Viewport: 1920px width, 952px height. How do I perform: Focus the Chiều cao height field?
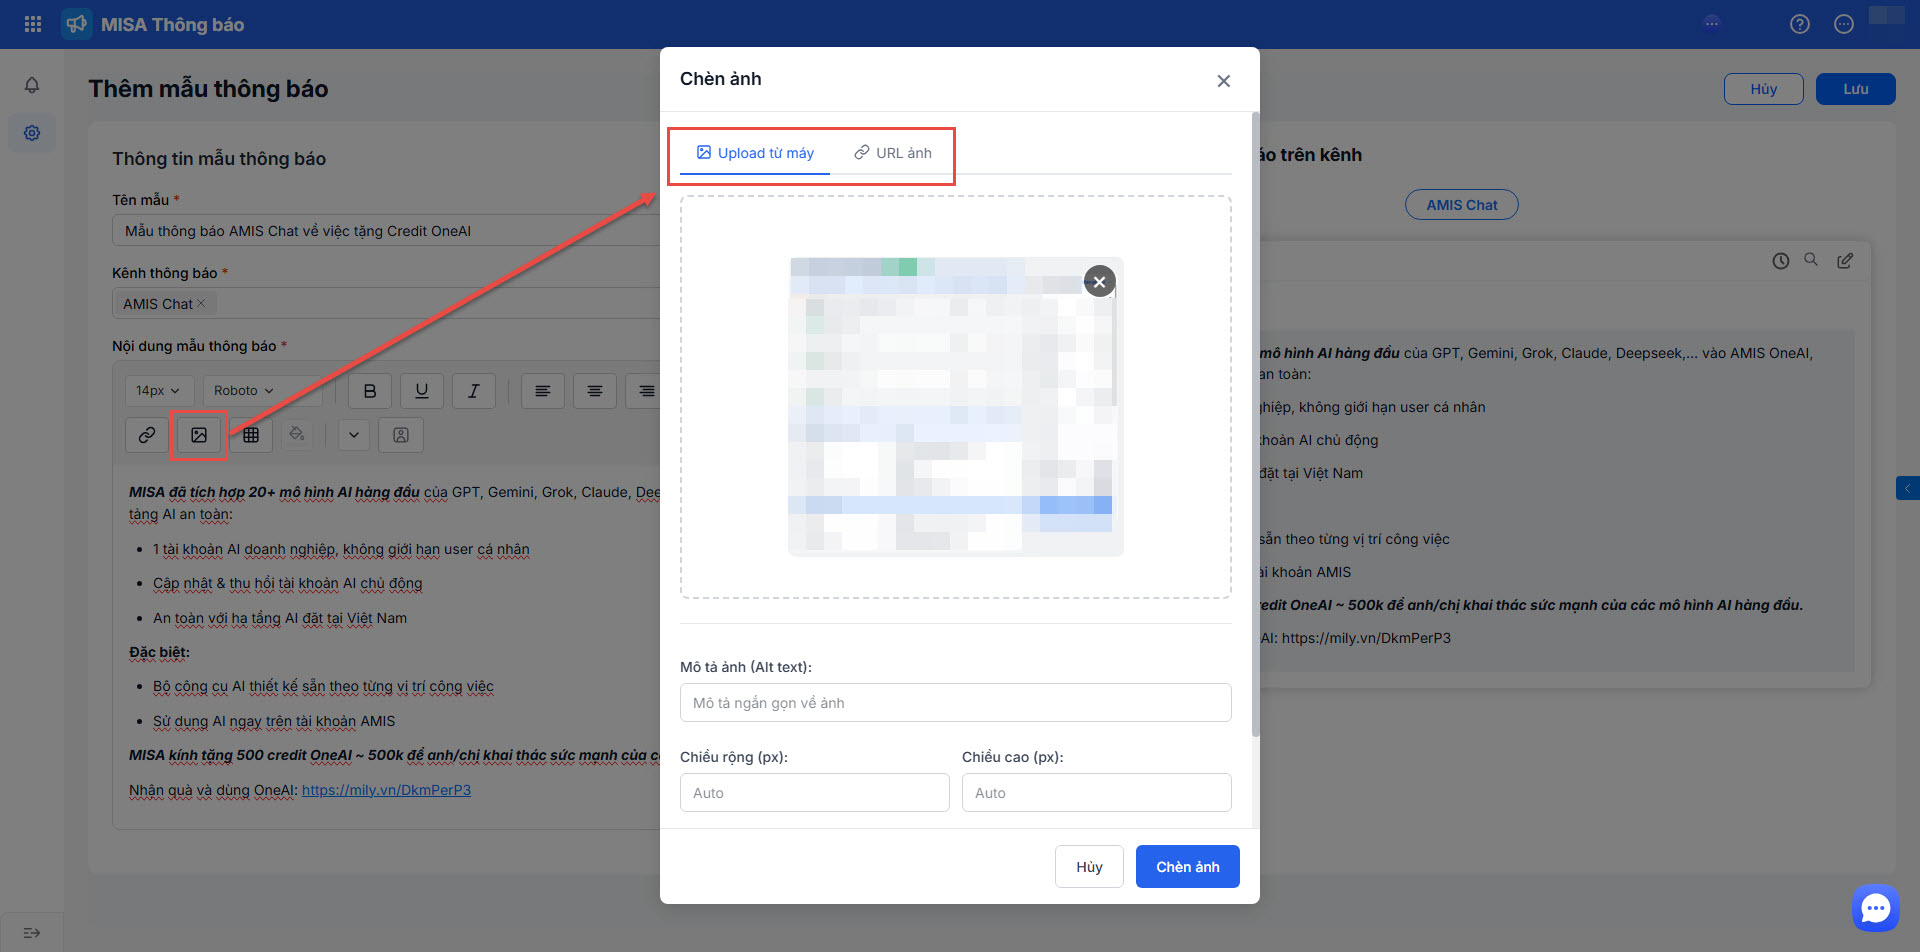pyautogui.click(x=1097, y=793)
